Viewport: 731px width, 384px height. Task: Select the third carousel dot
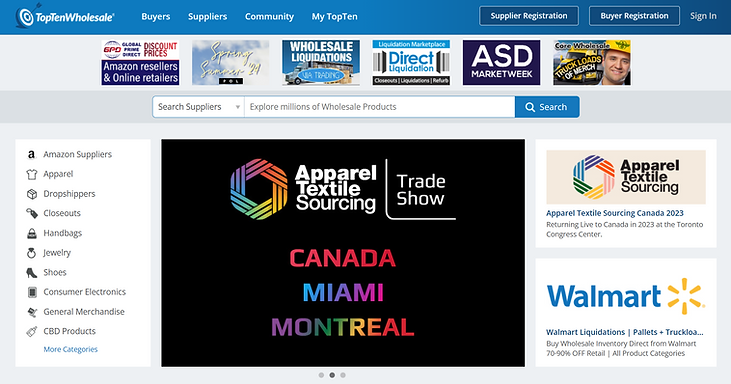pyautogui.click(x=343, y=375)
